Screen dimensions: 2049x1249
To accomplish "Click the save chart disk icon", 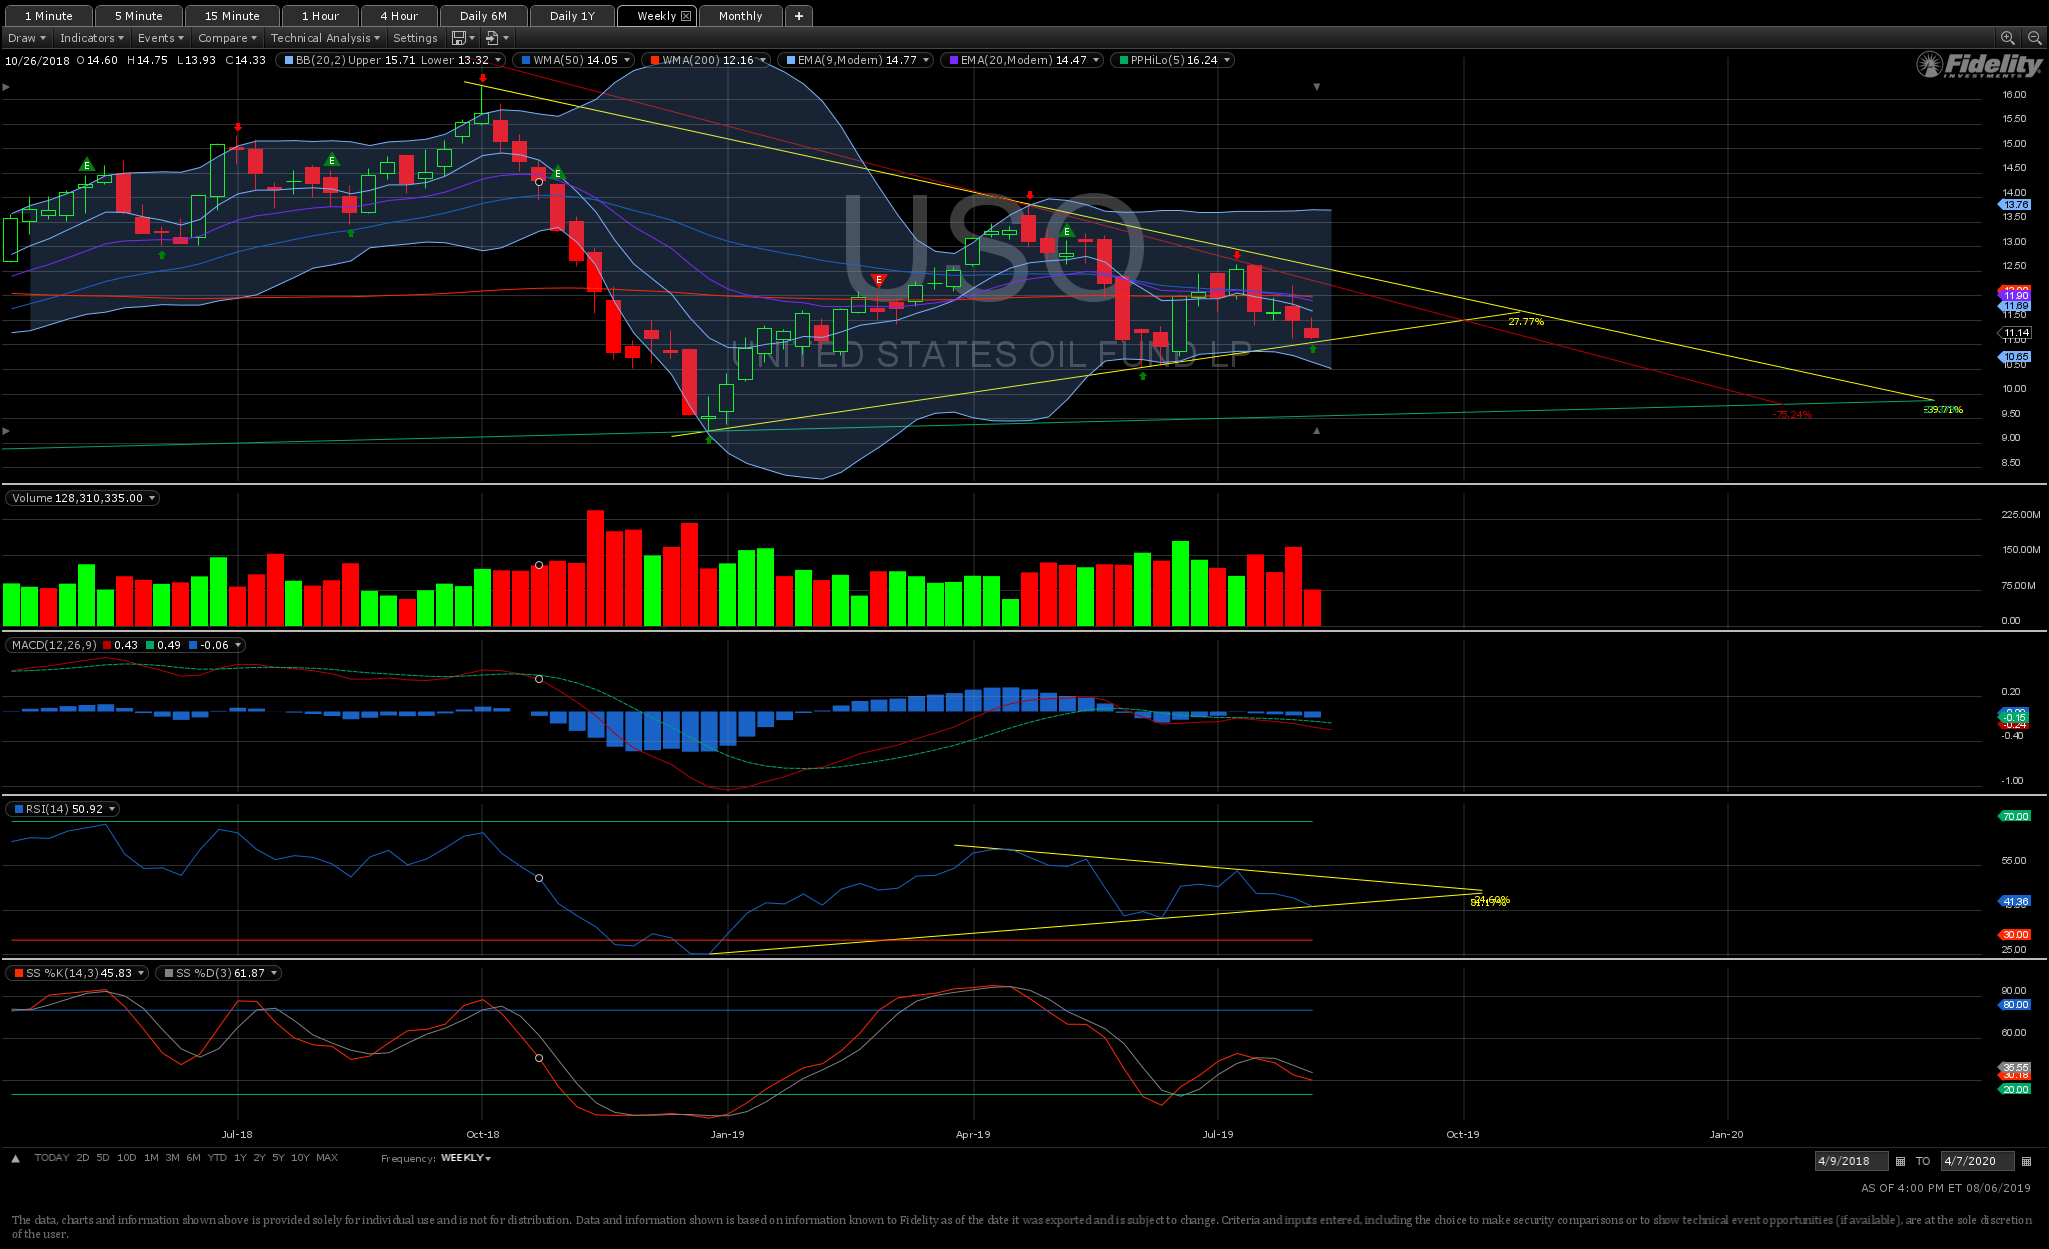I will click(x=458, y=38).
